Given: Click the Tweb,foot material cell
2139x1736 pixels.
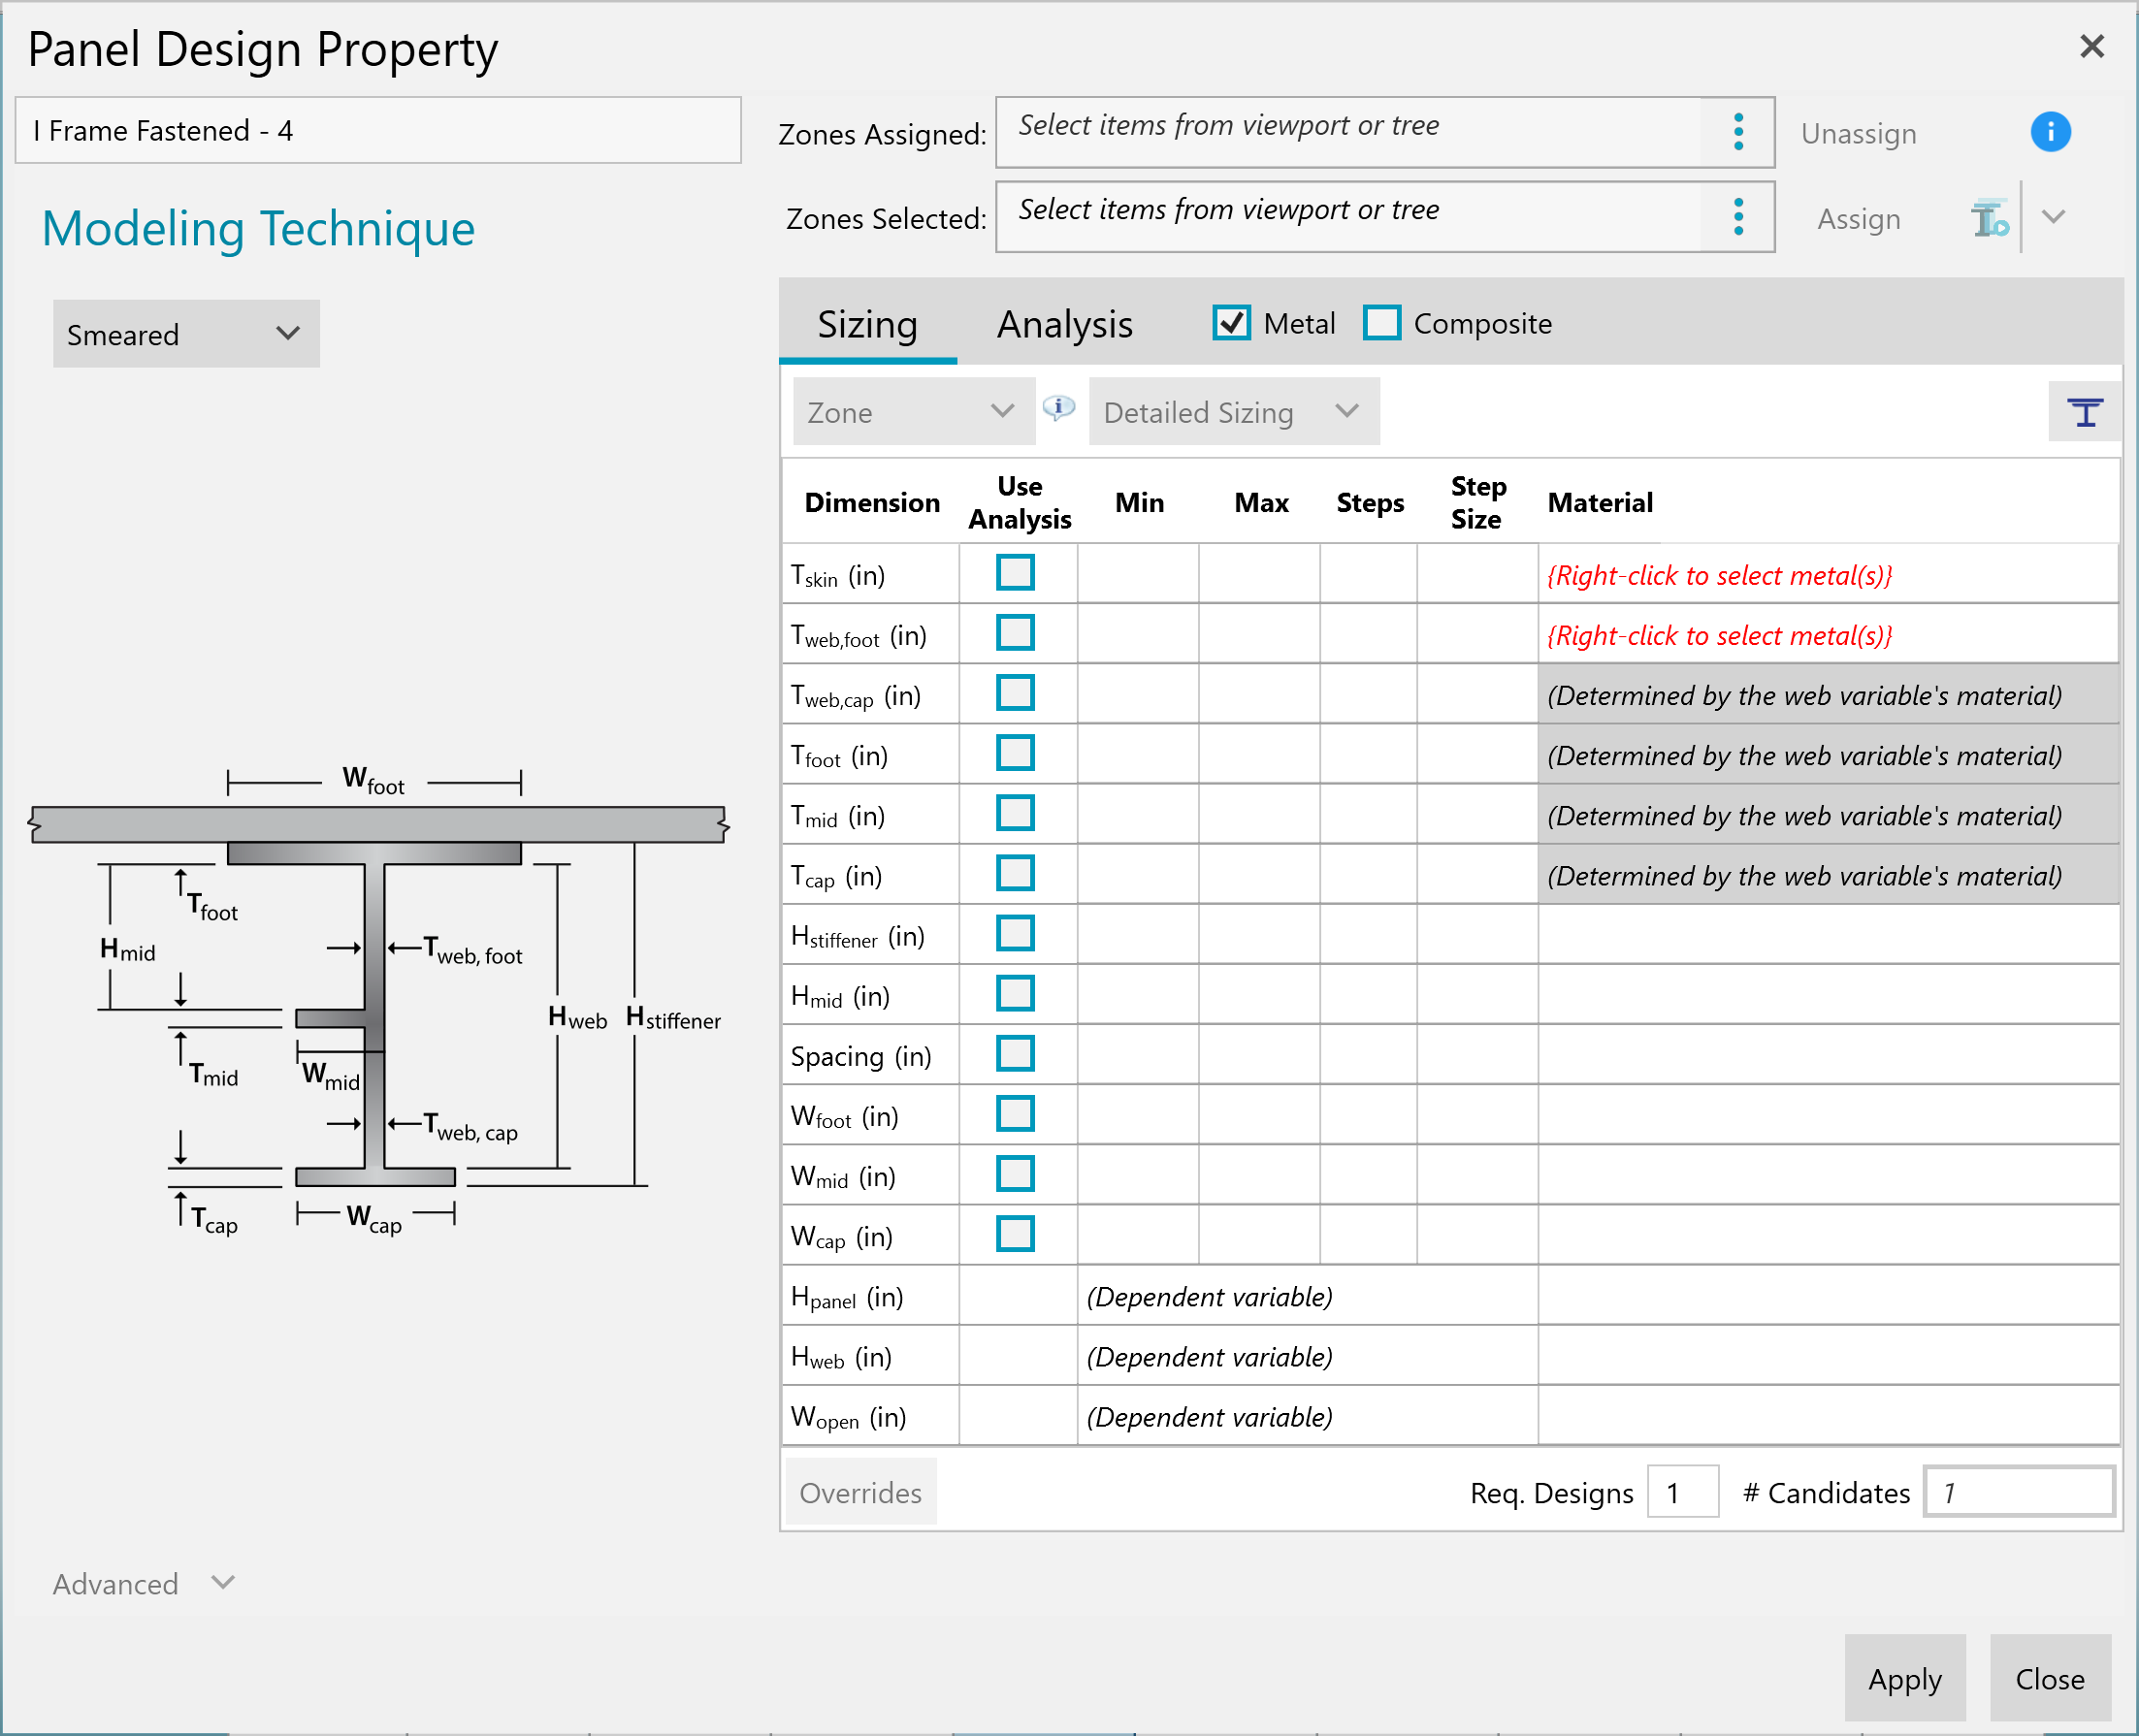Looking at the screenshot, I should [1828, 634].
